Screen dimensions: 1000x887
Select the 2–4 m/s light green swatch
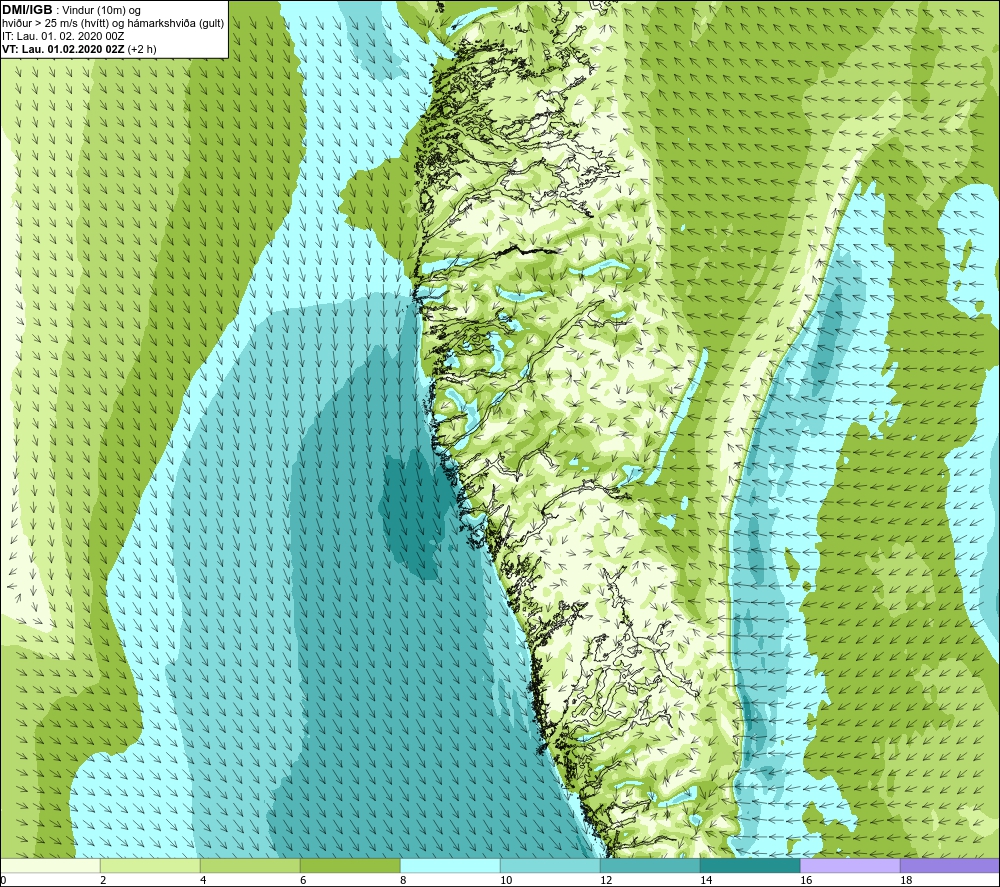coord(150,865)
